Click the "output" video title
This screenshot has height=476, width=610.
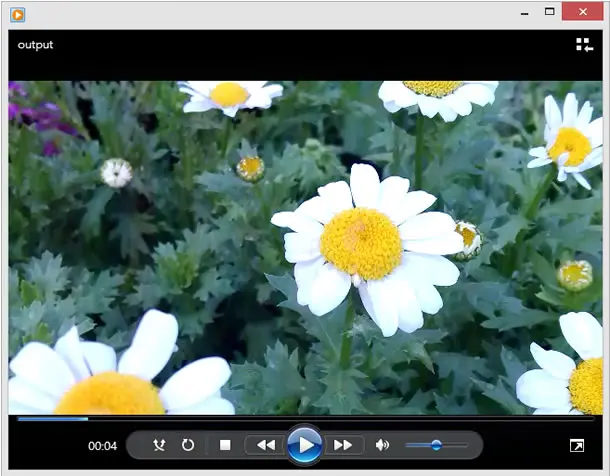point(35,45)
